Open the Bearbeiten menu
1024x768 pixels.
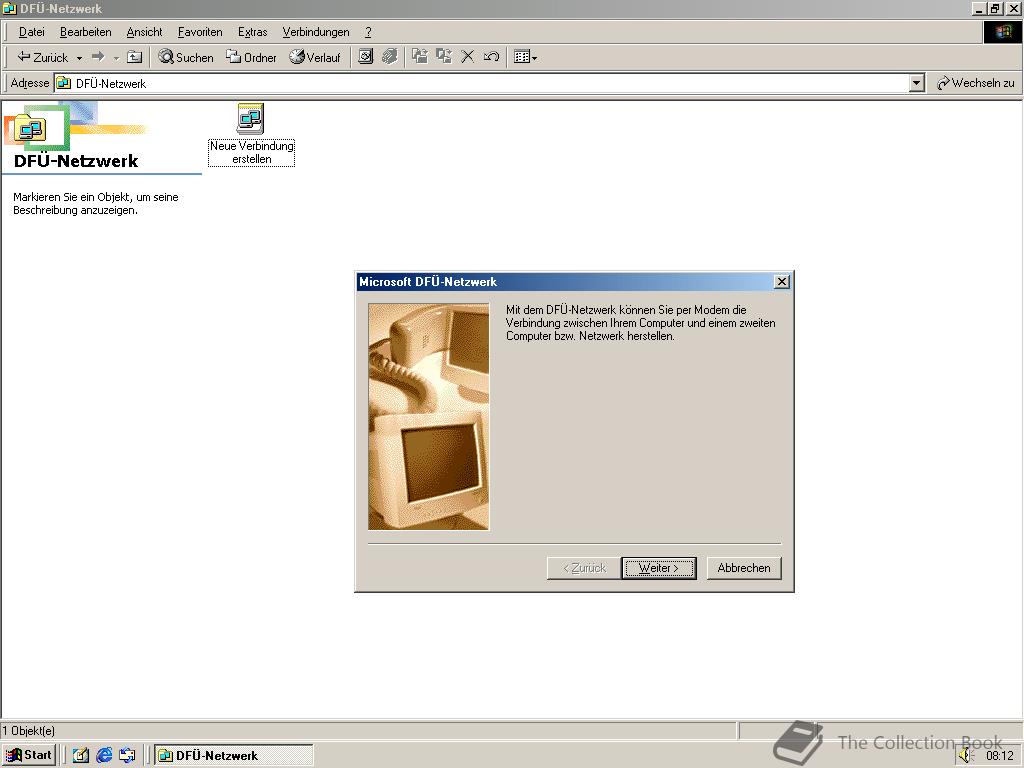pos(86,32)
